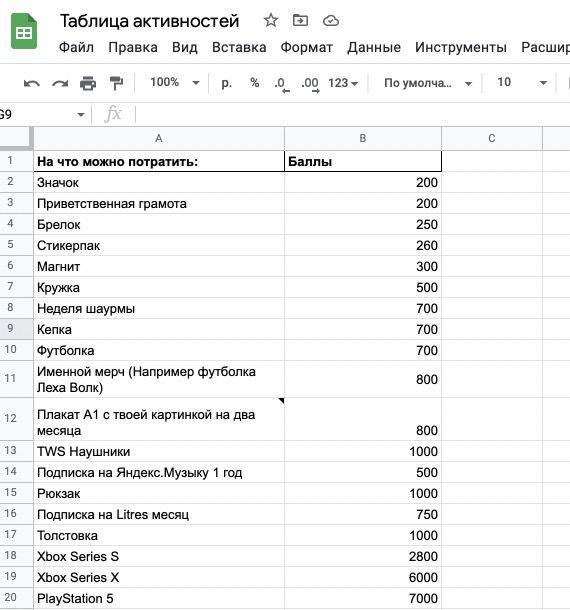The width and height of the screenshot is (570, 610).
Task: Click the Неделя шаурмы cell
Action: point(159,308)
